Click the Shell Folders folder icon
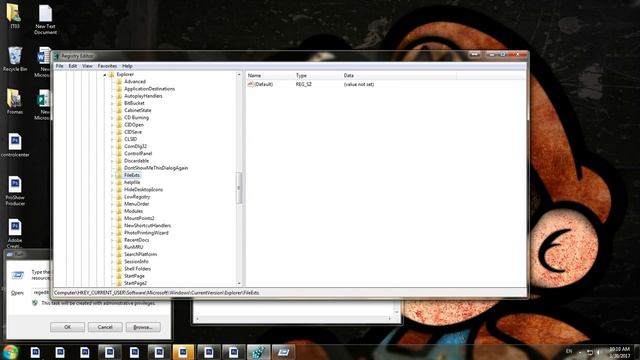This screenshot has width=640, height=360. (x=119, y=269)
